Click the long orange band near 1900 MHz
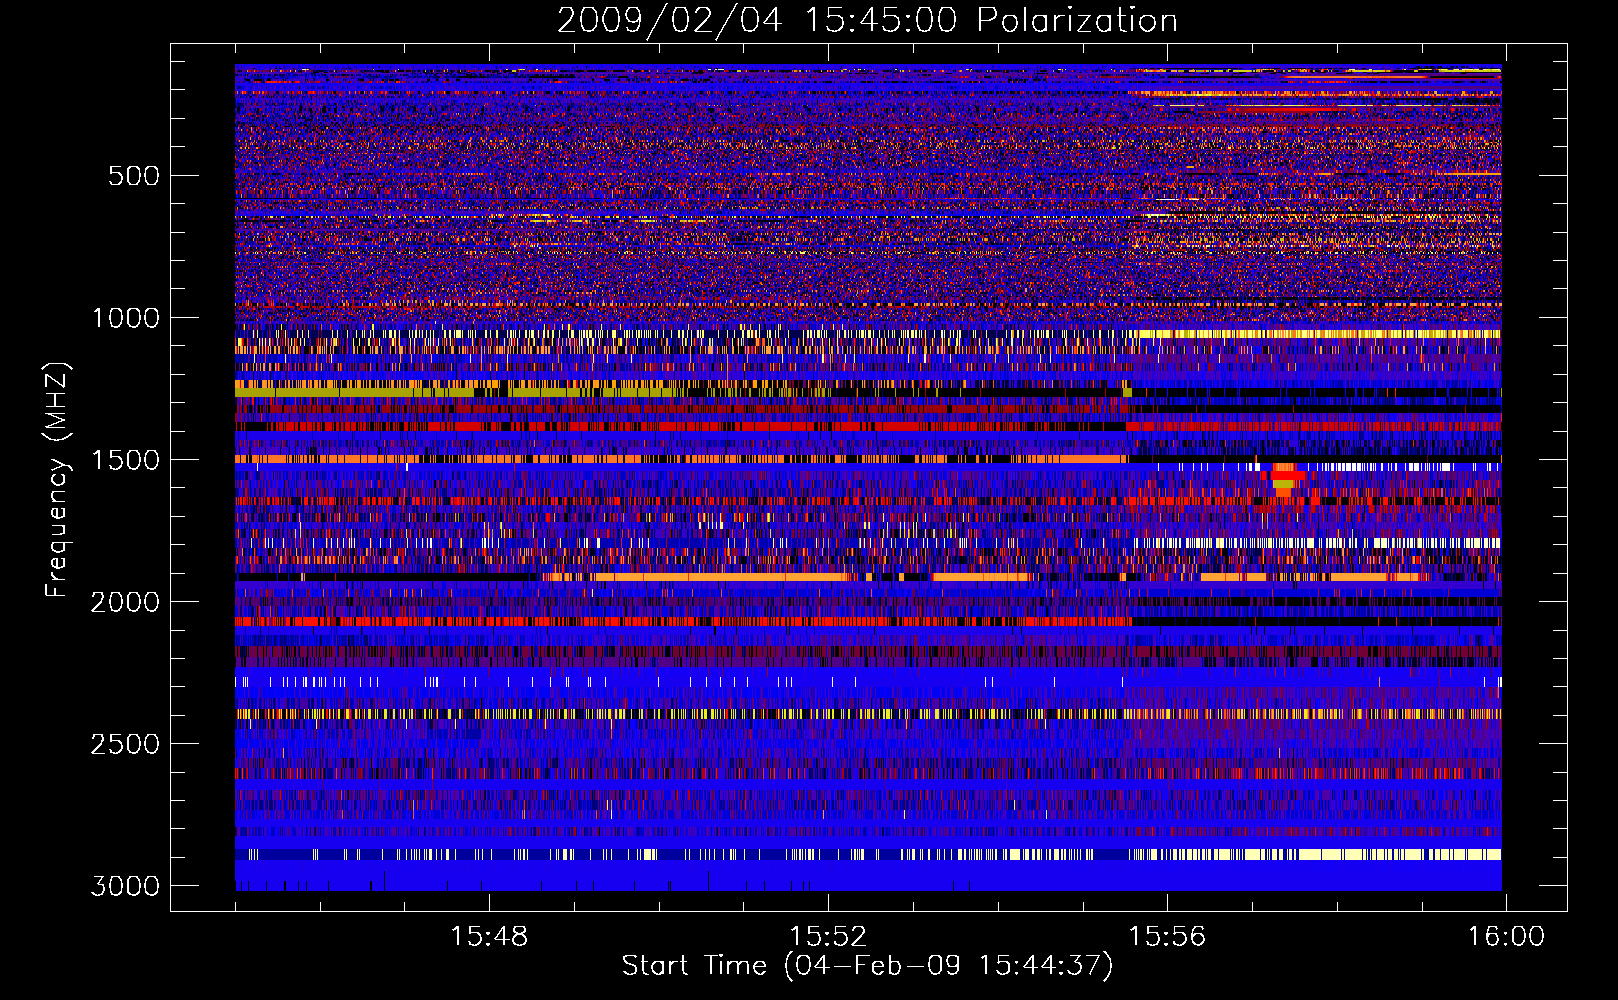 [720, 577]
